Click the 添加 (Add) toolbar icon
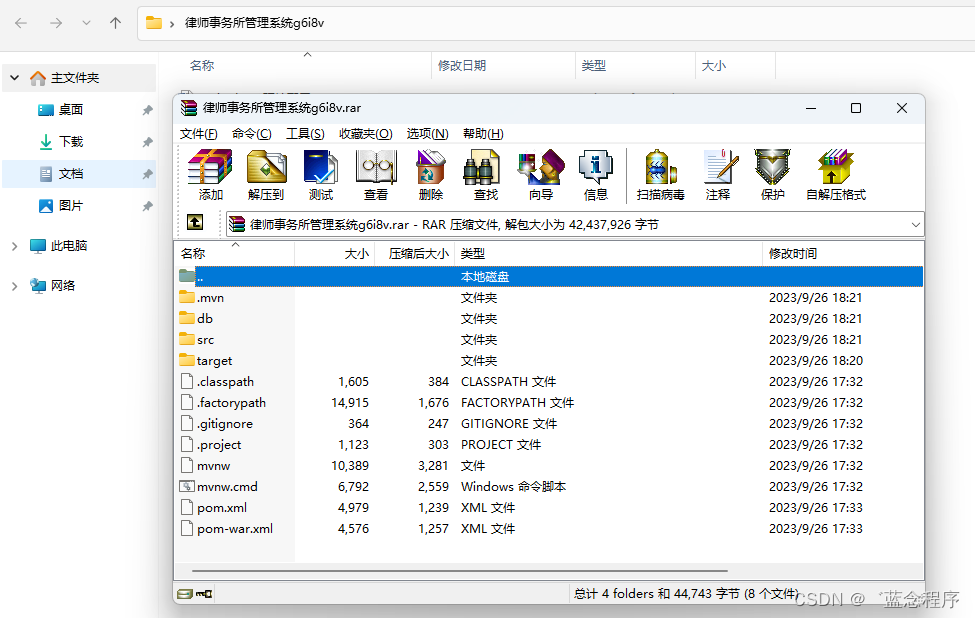This screenshot has width=975, height=618. [210, 168]
